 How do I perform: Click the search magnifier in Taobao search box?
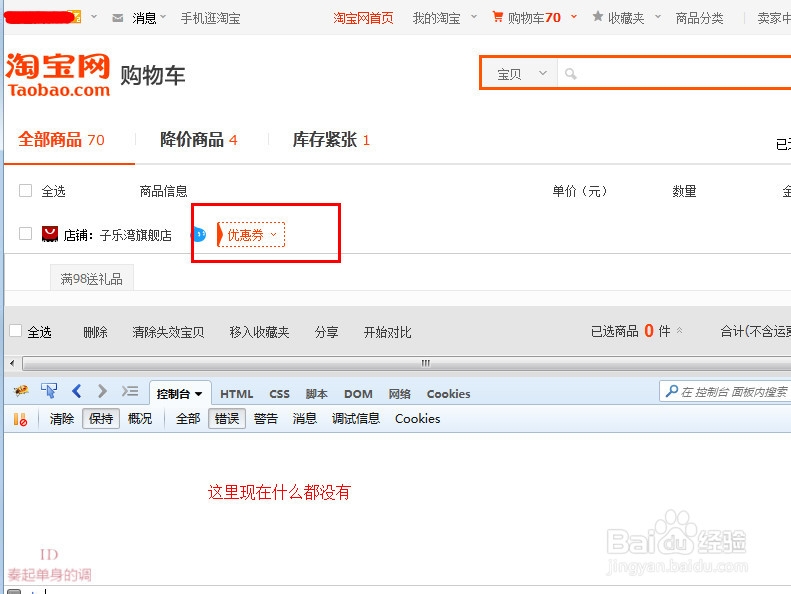(x=571, y=74)
